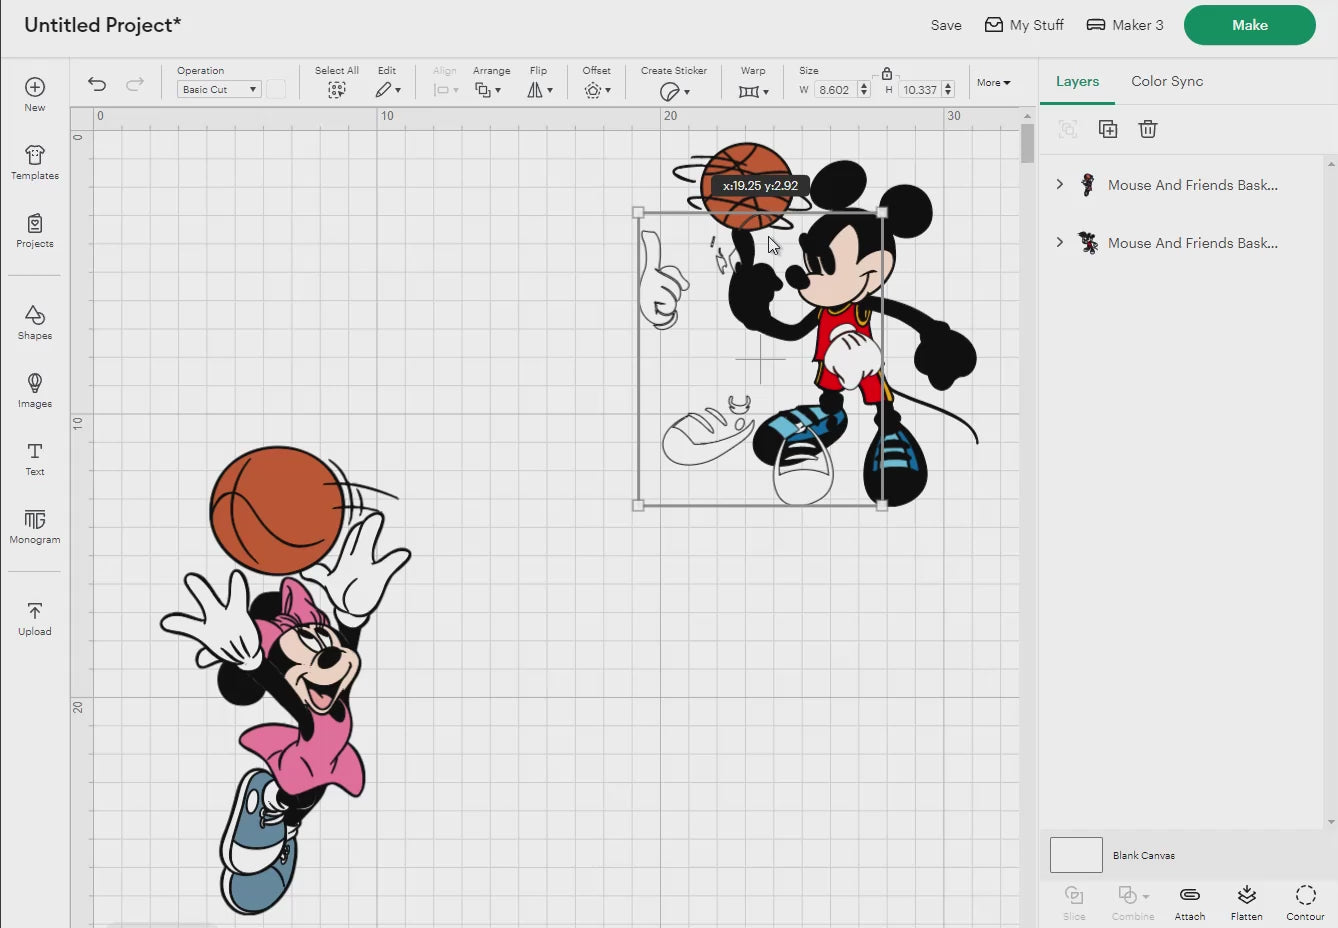
Task: Click the Height size field
Action: (919, 90)
